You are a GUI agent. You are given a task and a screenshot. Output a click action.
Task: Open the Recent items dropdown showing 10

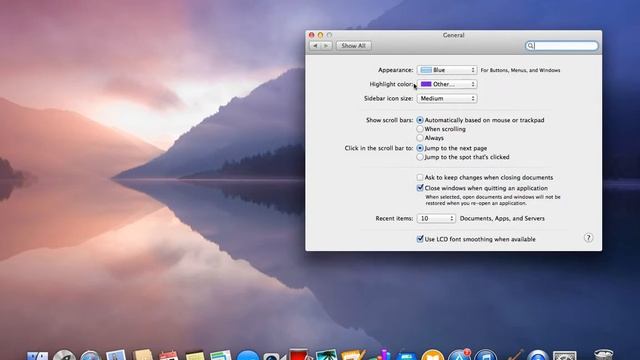tap(436, 218)
